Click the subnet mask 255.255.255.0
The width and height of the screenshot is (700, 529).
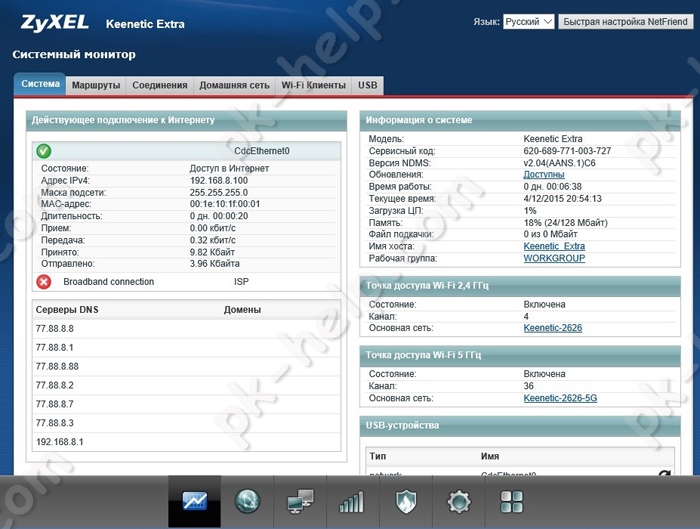tap(219, 192)
